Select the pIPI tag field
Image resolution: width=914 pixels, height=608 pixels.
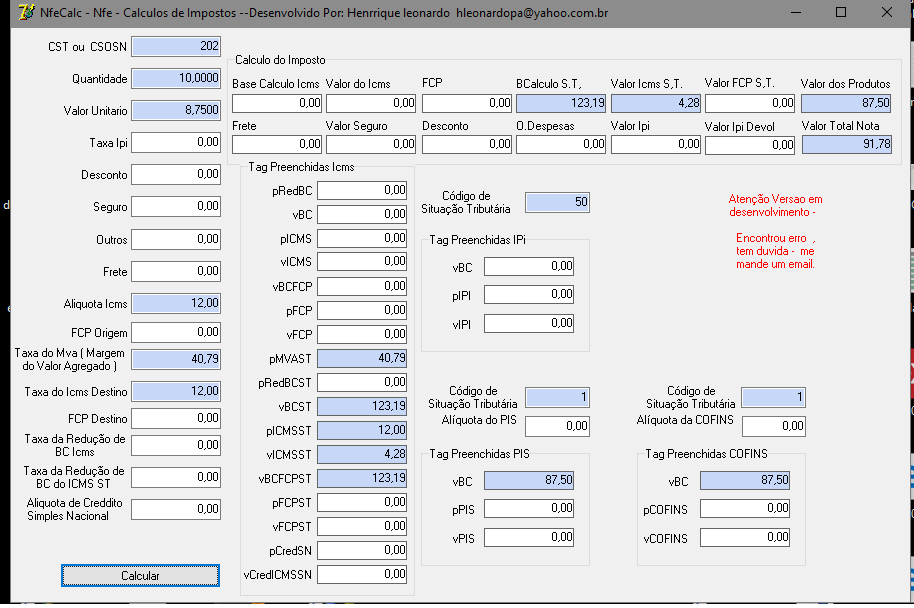[529, 295]
